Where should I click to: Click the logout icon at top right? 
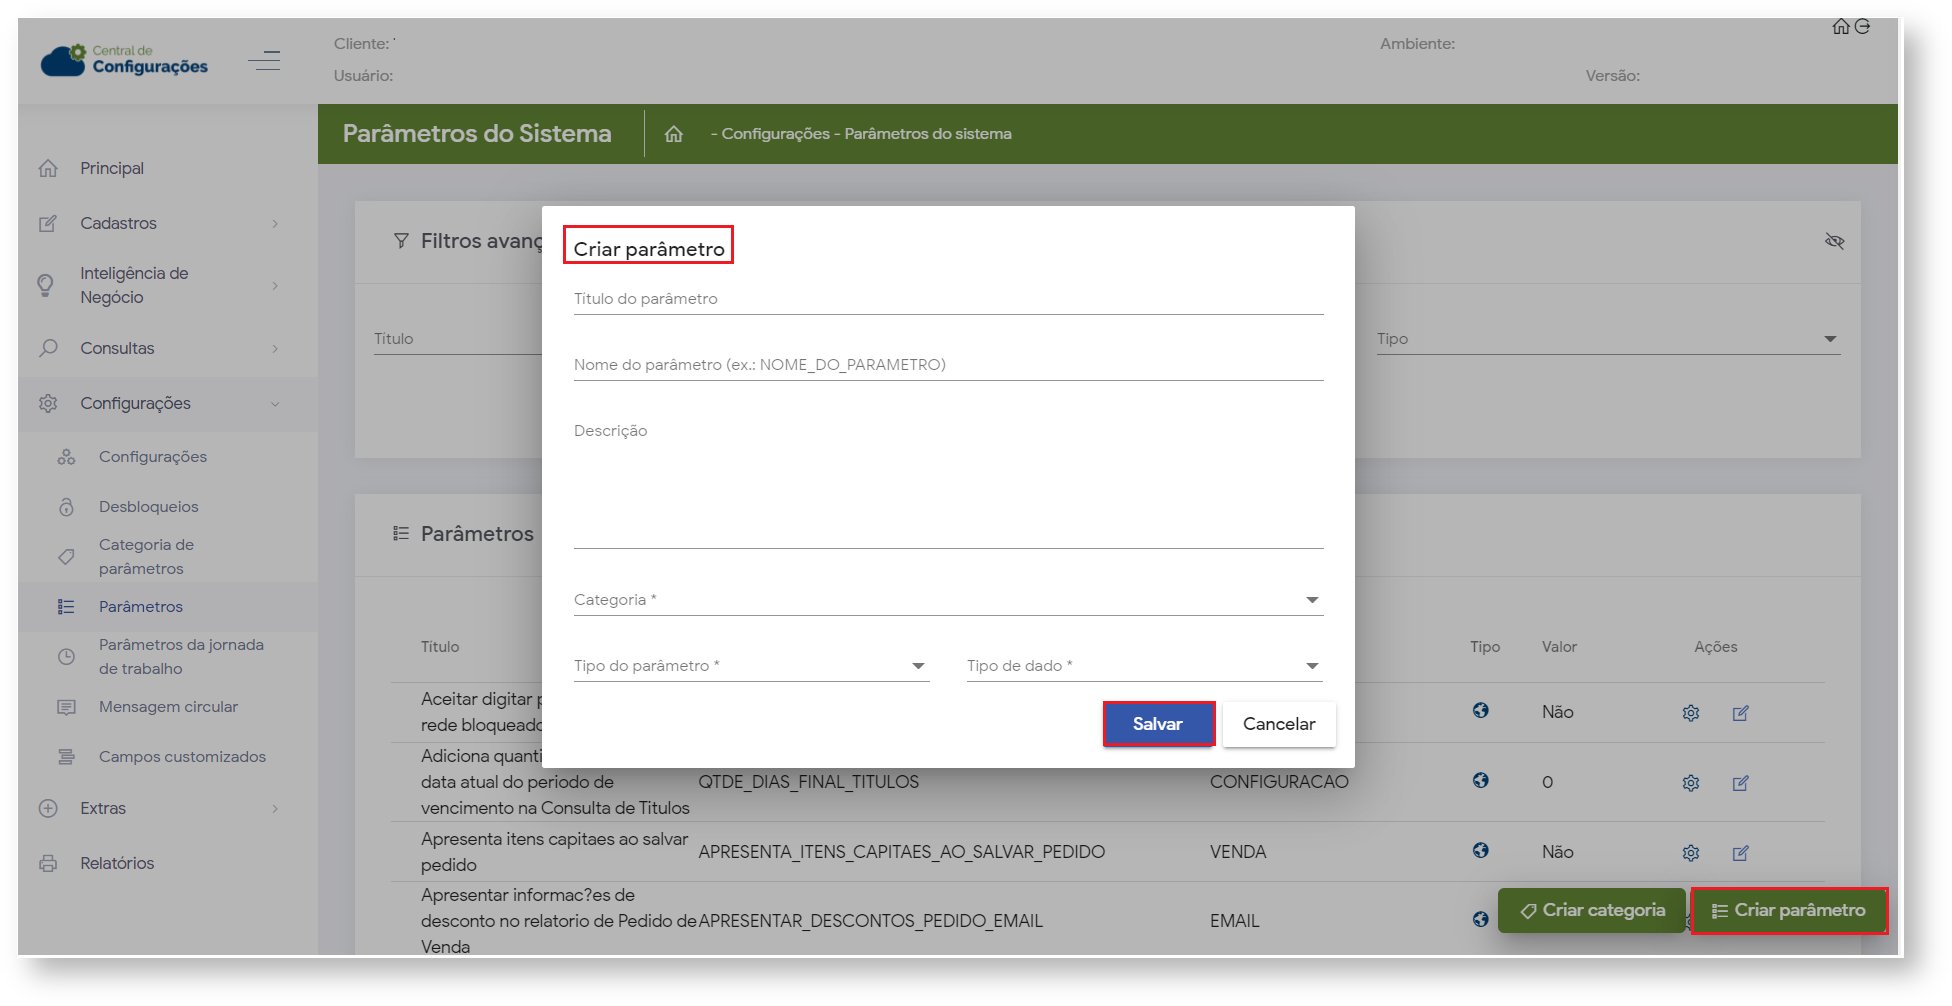pos(1862,27)
